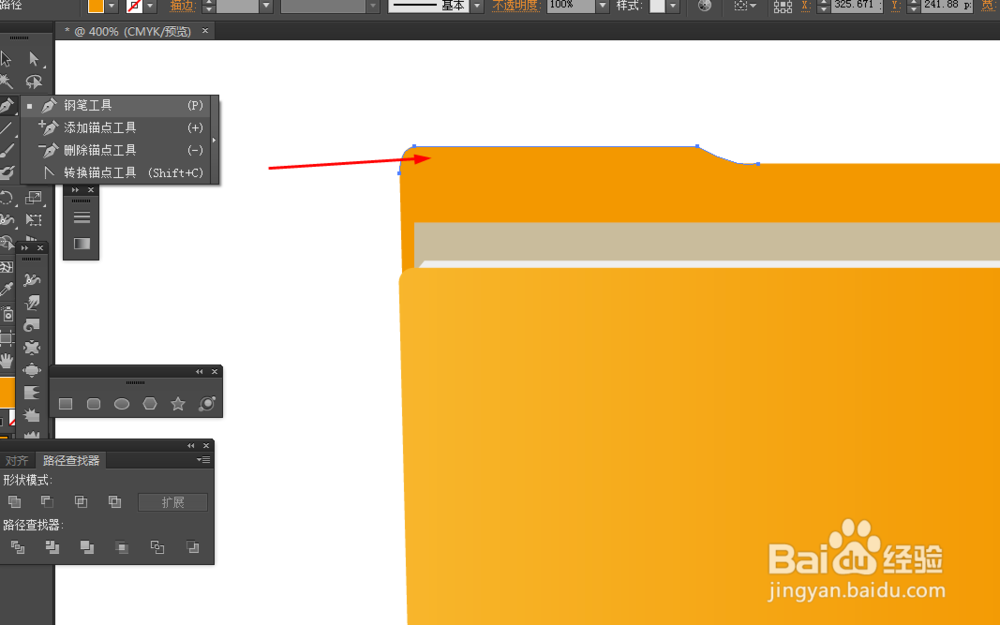
Task: Click the Trim pathfinder button
Action: pos(52,547)
